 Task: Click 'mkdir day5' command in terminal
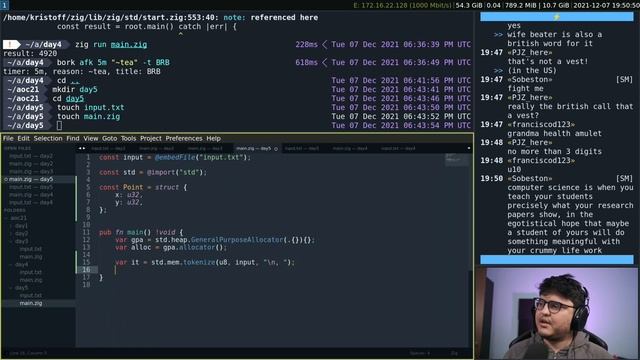coord(75,89)
